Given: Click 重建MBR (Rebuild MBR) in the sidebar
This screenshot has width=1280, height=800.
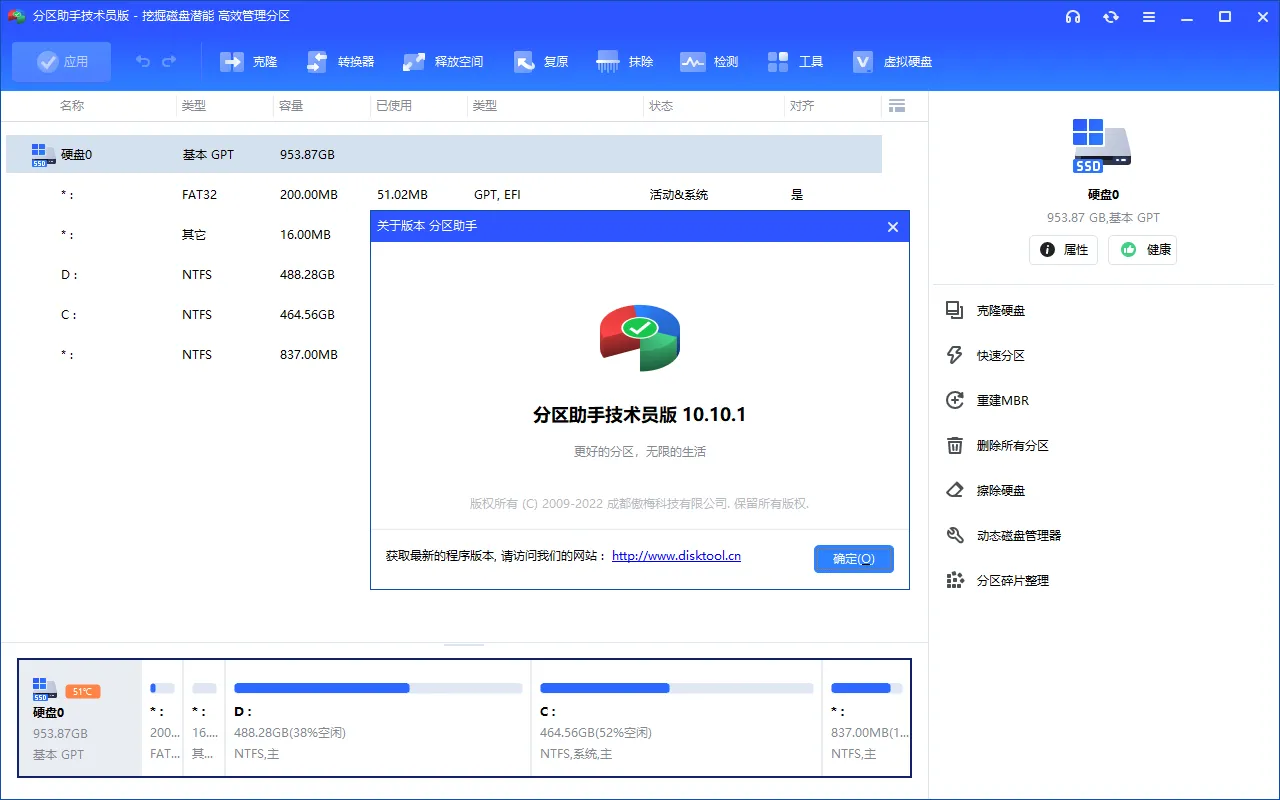Looking at the screenshot, I should tap(1000, 400).
